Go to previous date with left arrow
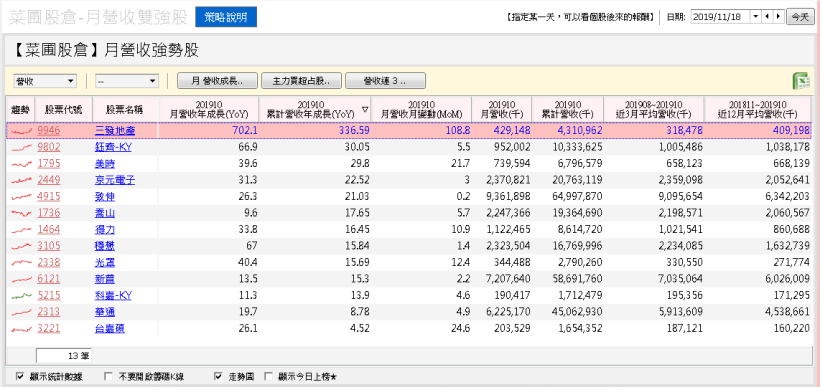Viewport: 820px width, 387px height. point(767,17)
